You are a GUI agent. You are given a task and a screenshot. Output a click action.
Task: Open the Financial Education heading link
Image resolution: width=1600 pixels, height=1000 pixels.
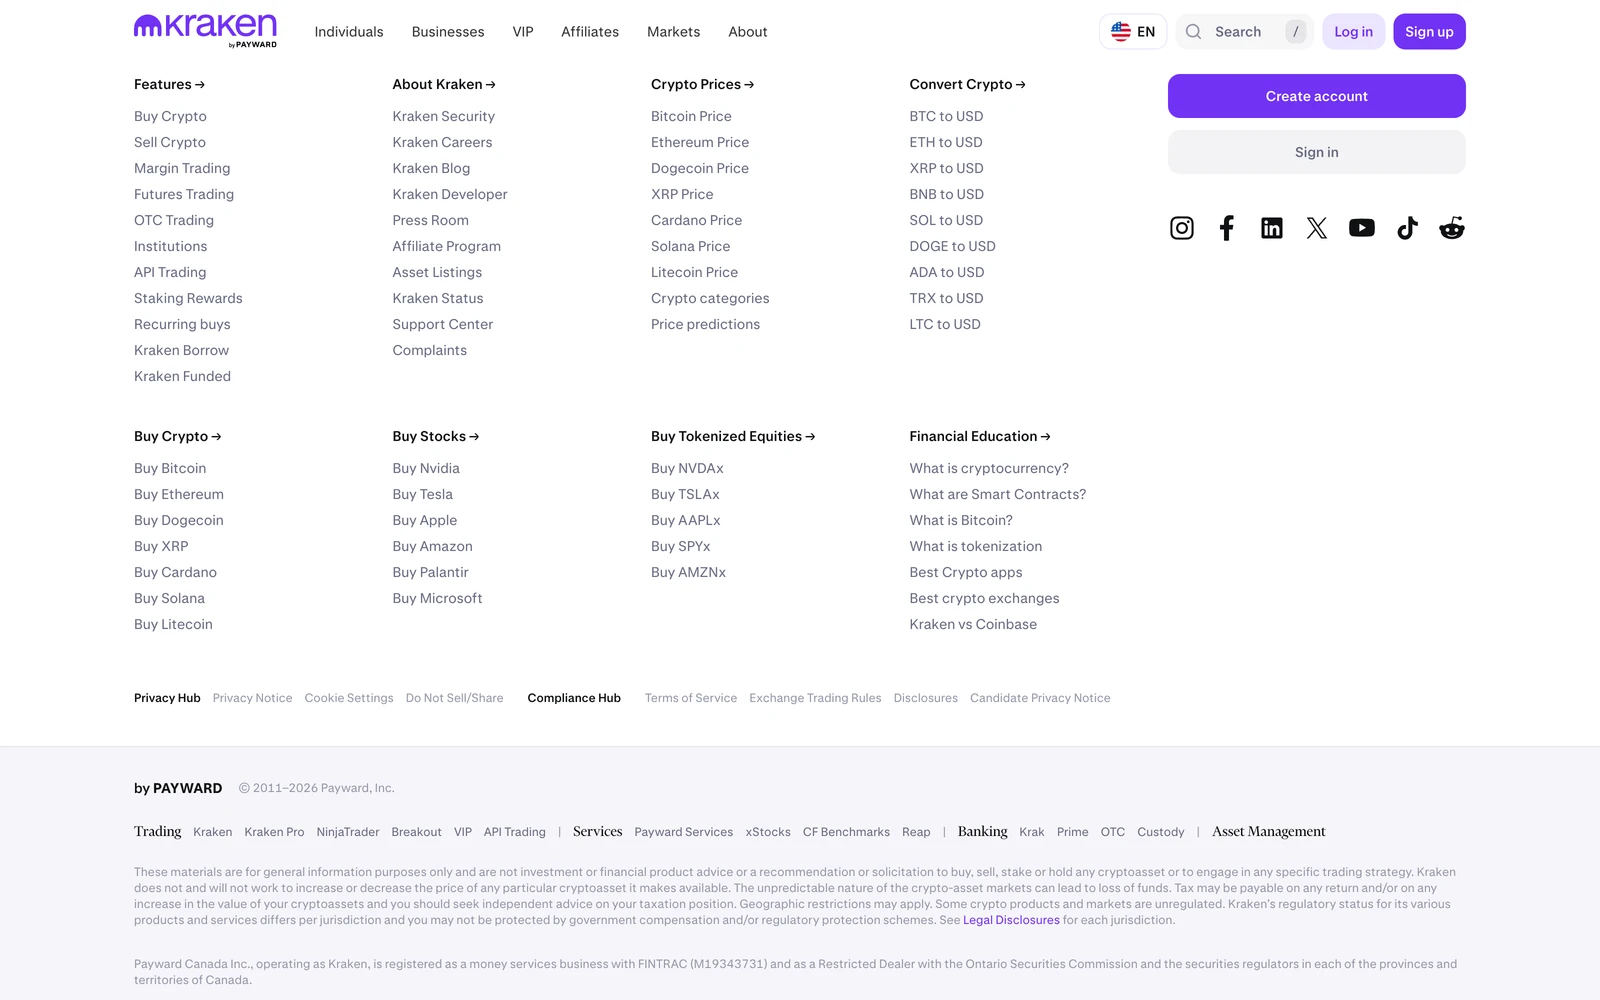tap(979, 436)
